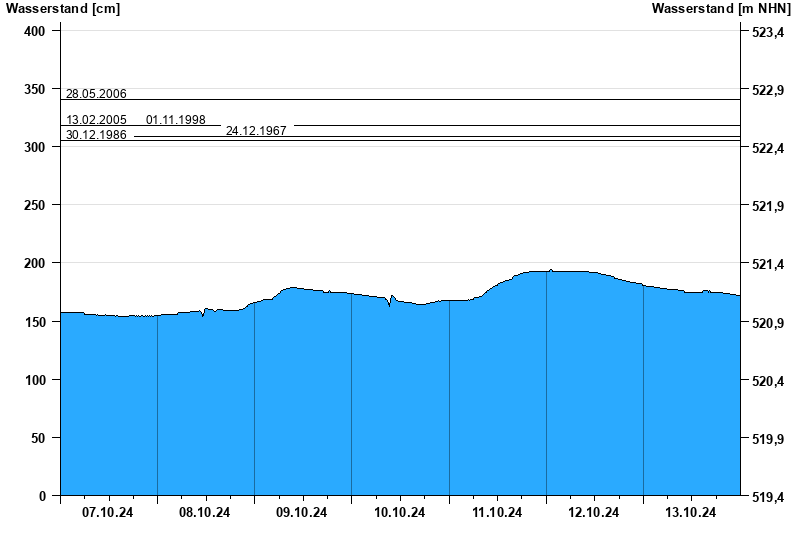This screenshot has width=800, height=550.
Task: Click the 100 tick on left axis
Action: coord(35,381)
